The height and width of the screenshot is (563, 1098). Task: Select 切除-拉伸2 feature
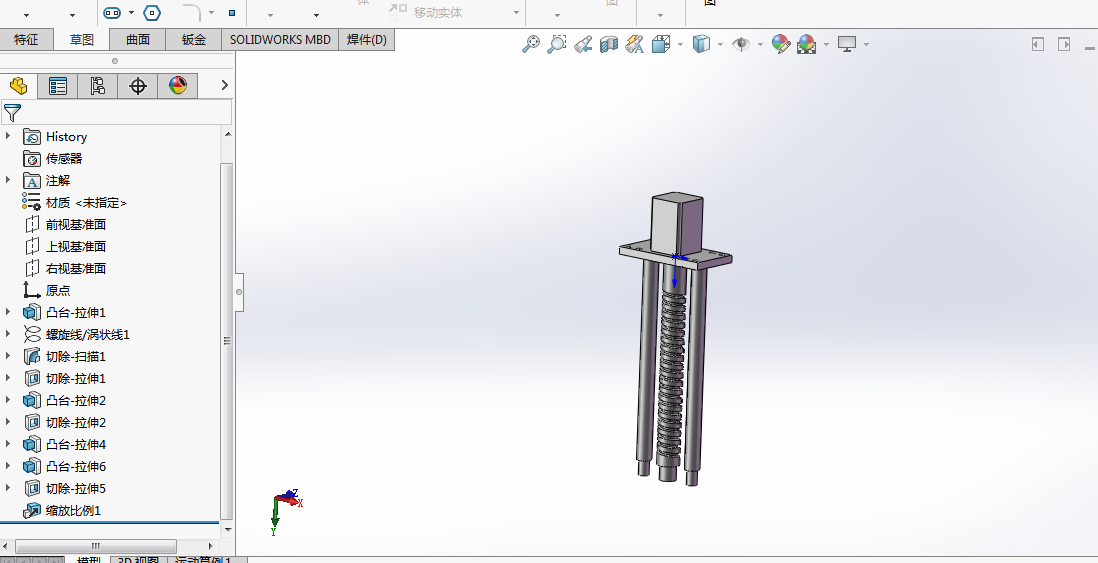(76, 422)
